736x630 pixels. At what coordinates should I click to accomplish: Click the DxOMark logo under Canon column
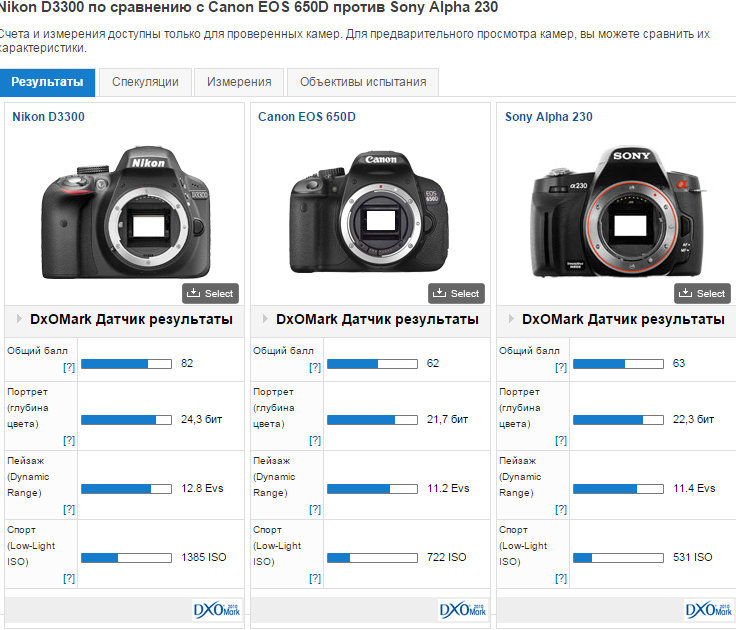pos(463,610)
